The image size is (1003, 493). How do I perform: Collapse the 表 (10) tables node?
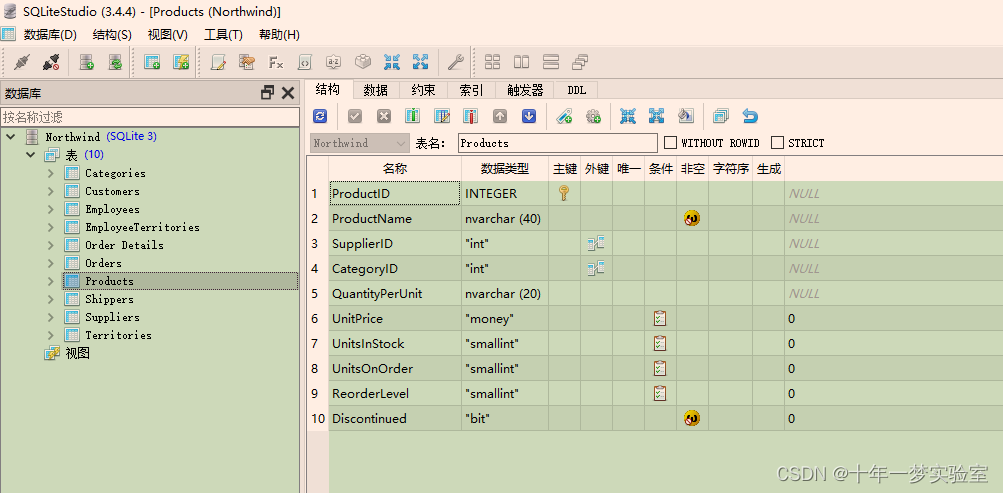[x=31, y=155]
